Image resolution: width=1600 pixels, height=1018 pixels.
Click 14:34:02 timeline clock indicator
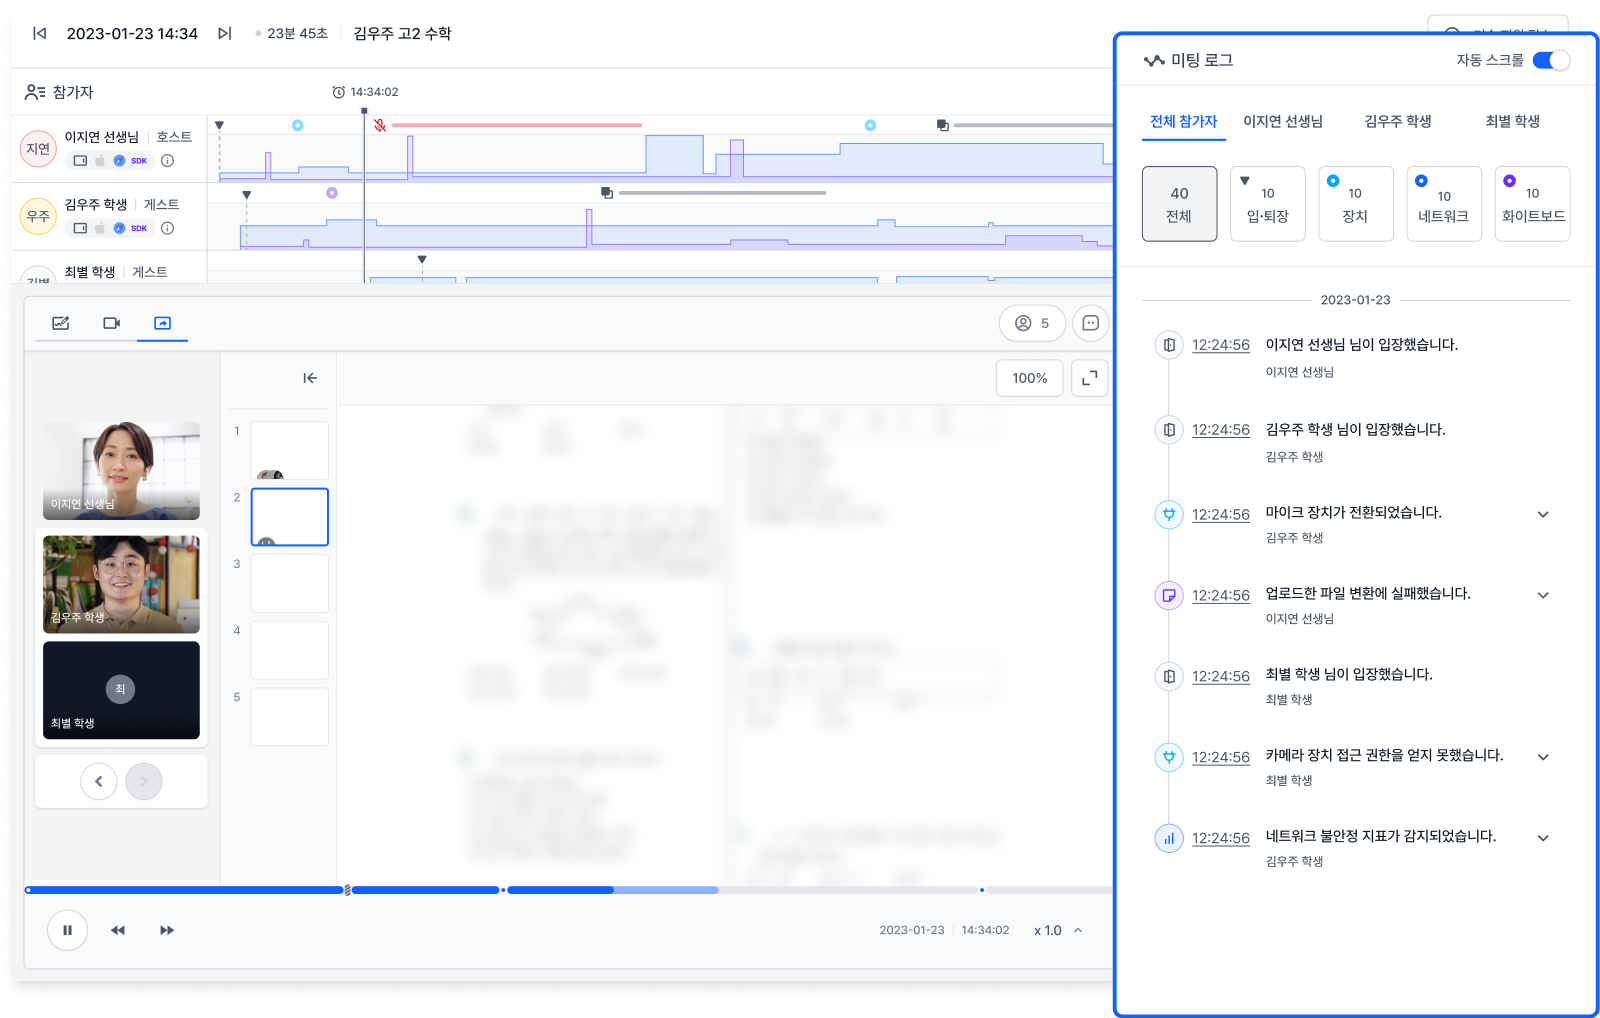[x=365, y=92]
